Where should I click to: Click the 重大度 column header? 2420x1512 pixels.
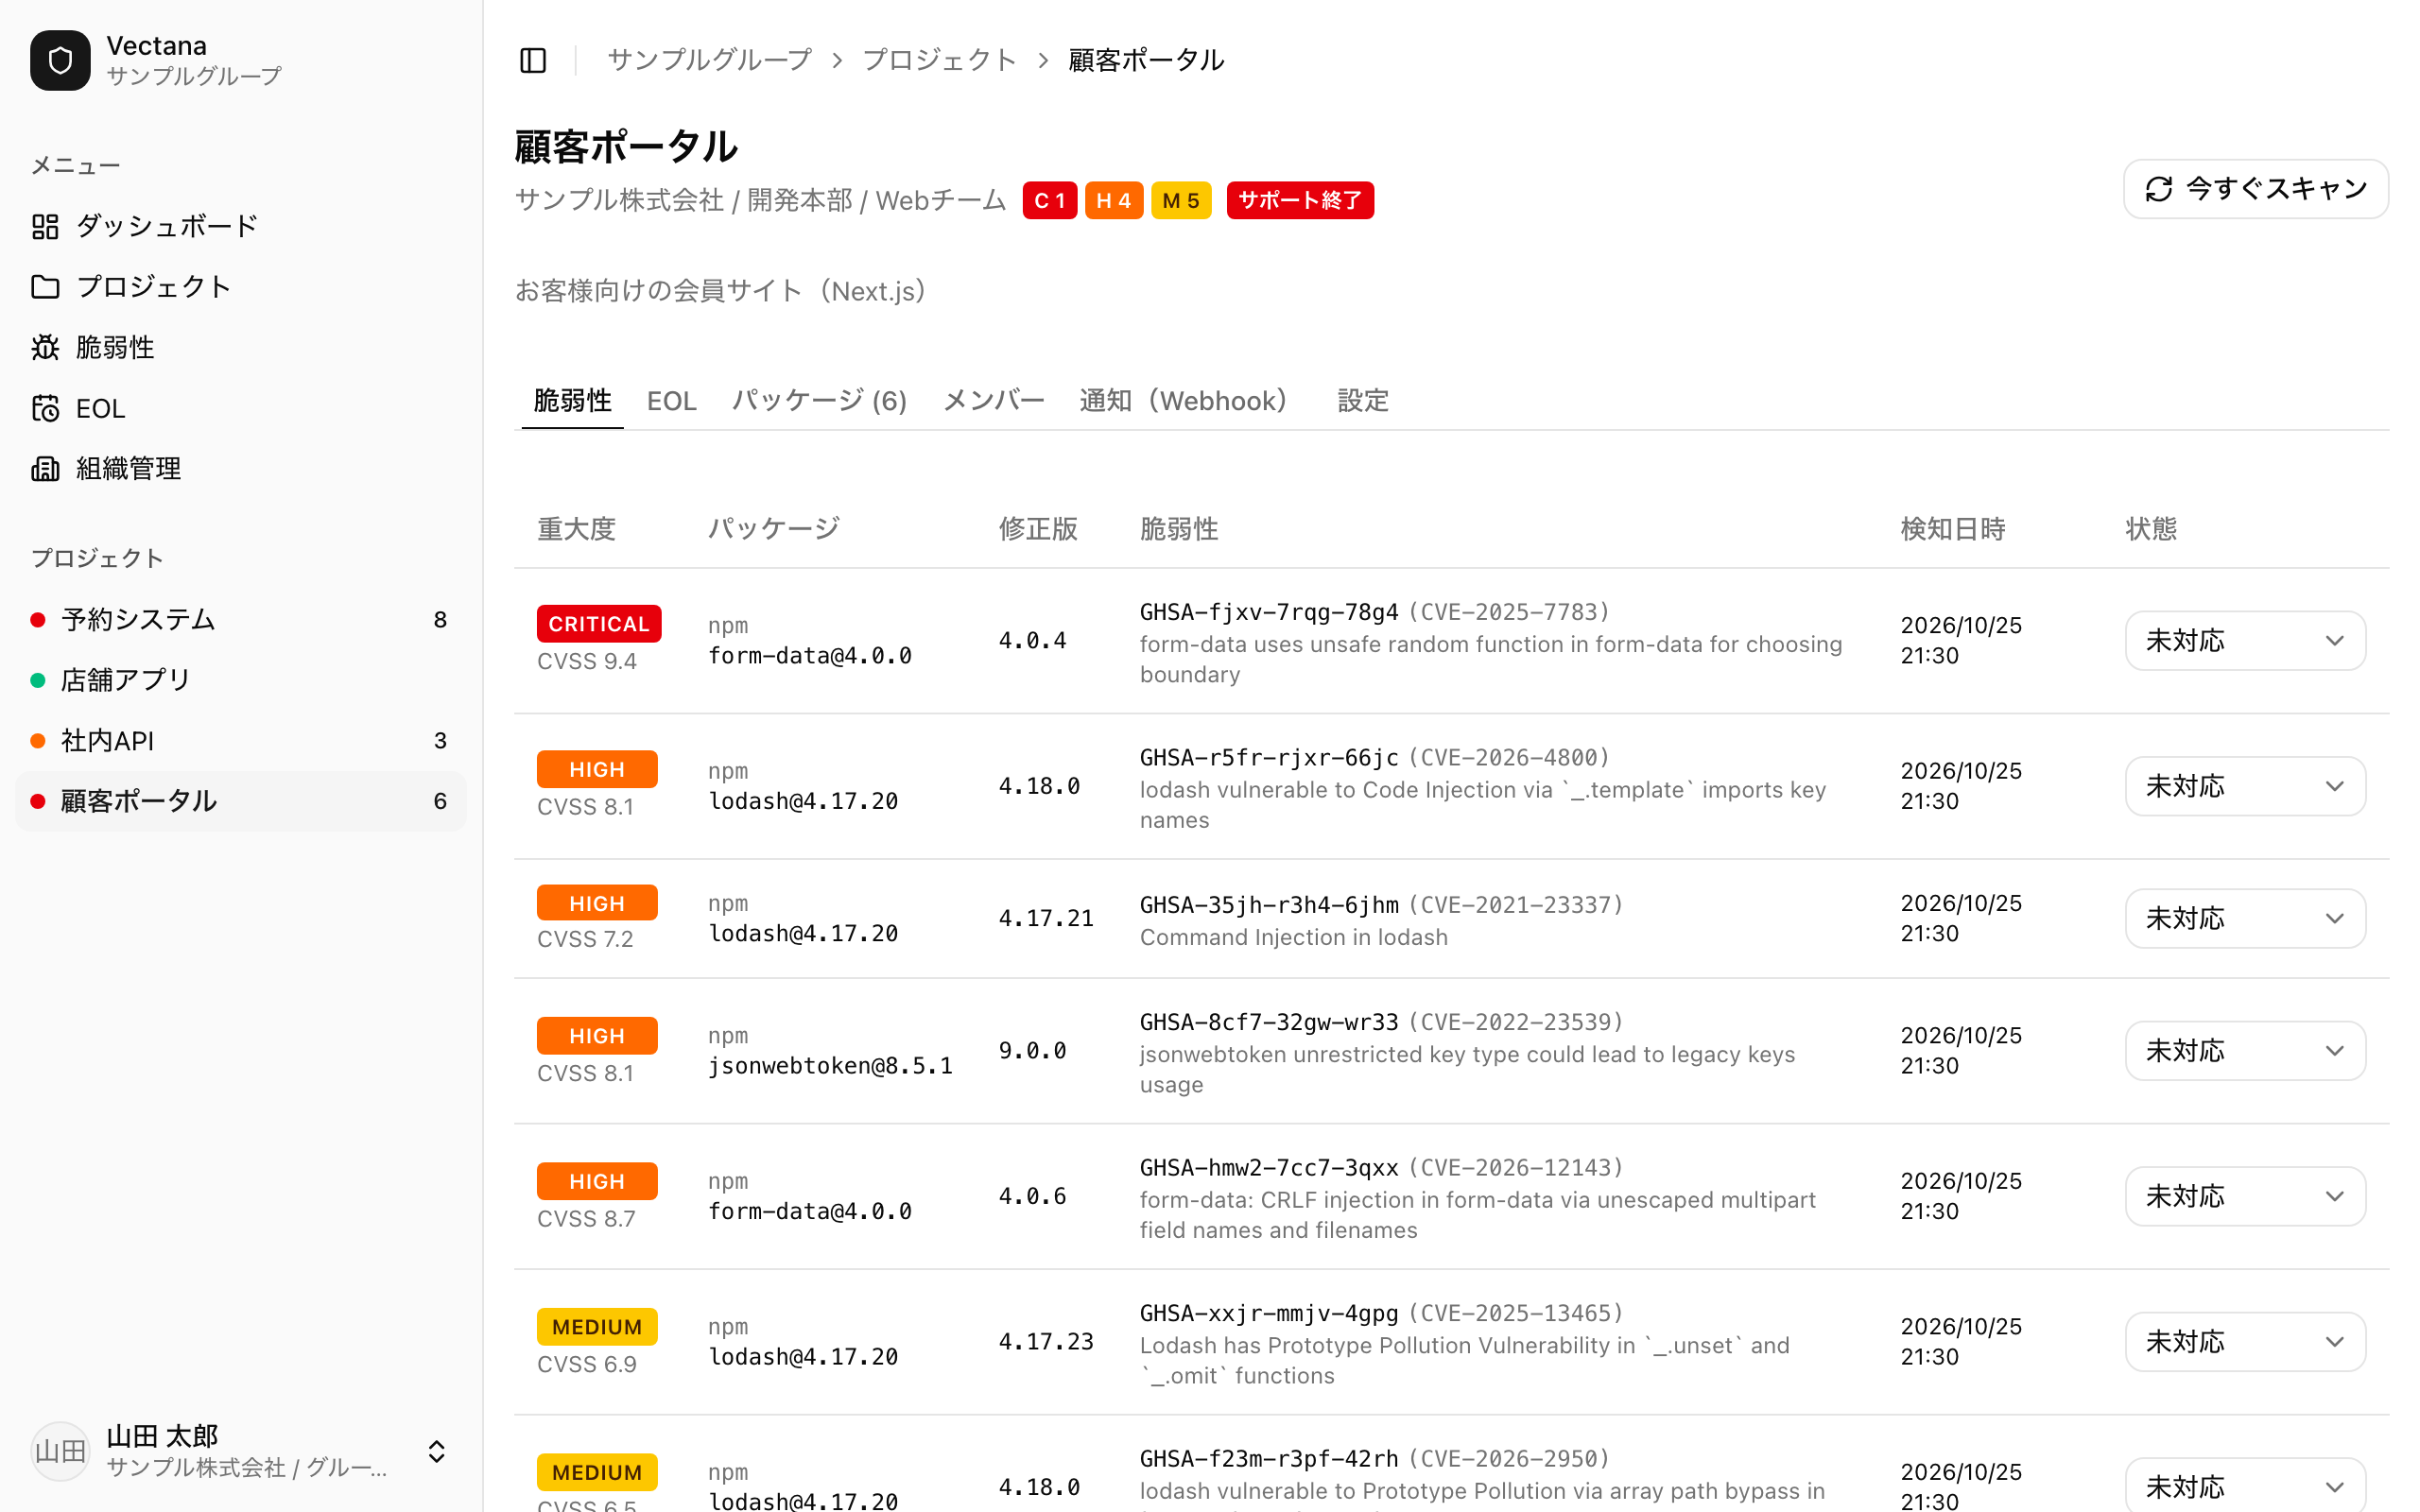[576, 529]
